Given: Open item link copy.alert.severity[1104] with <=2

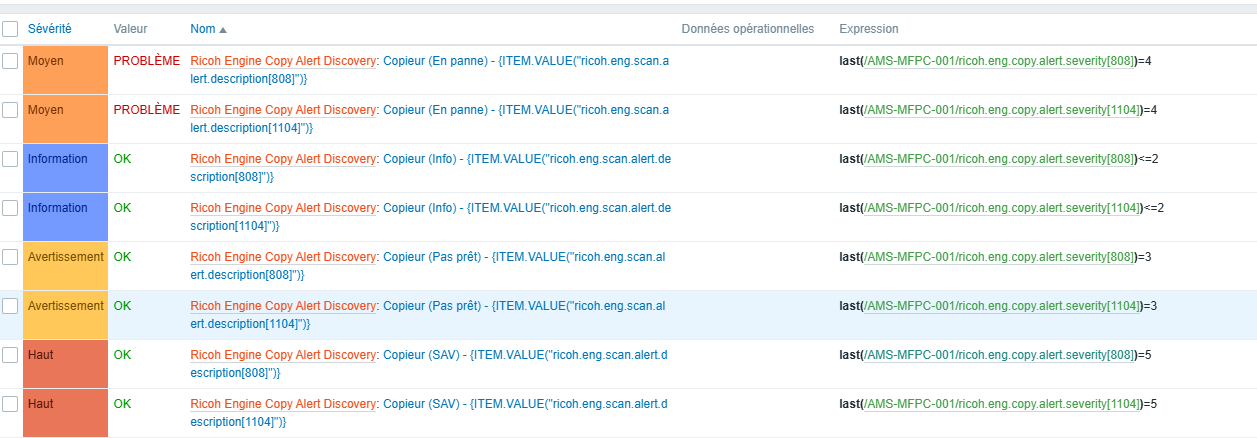Looking at the screenshot, I should point(1003,208).
